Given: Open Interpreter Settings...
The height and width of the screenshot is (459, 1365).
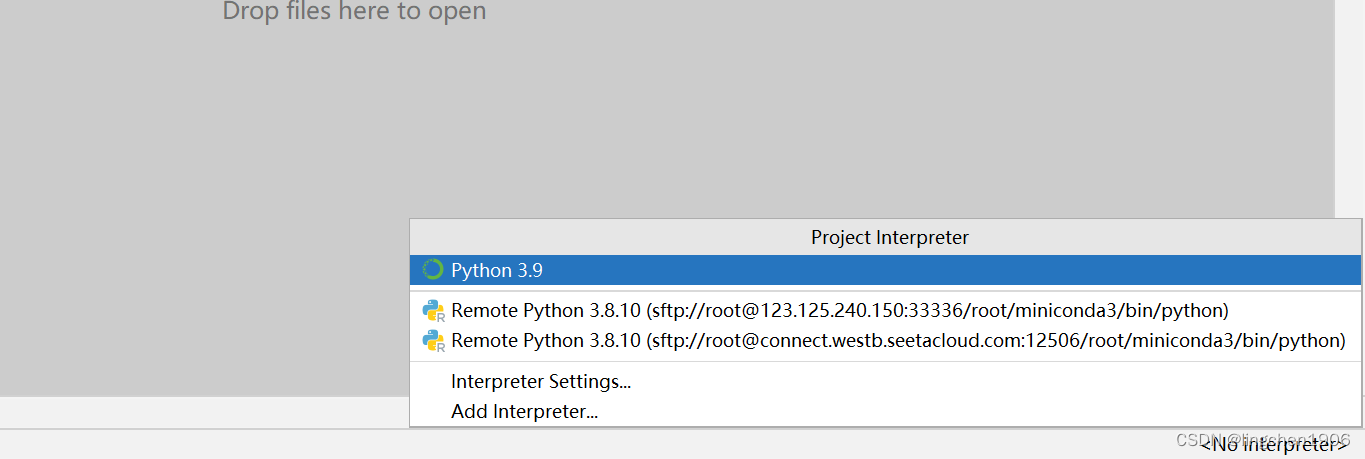Looking at the screenshot, I should coord(541,381).
